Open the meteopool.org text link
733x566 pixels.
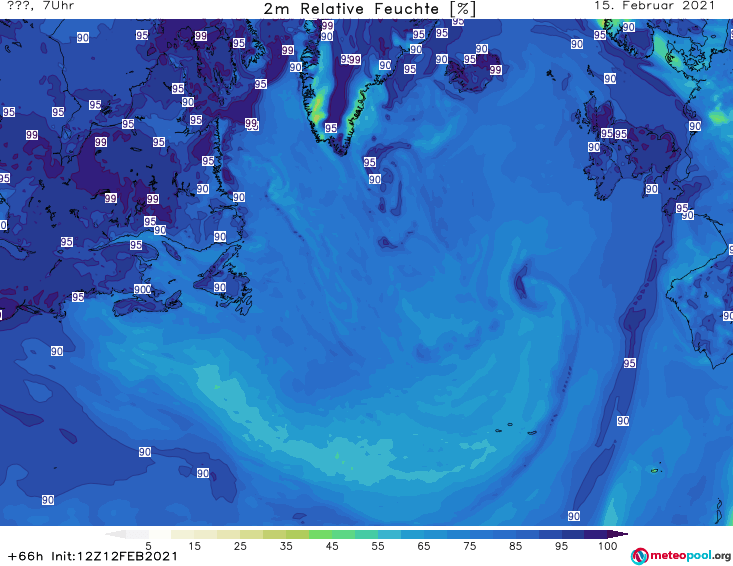tap(690, 556)
